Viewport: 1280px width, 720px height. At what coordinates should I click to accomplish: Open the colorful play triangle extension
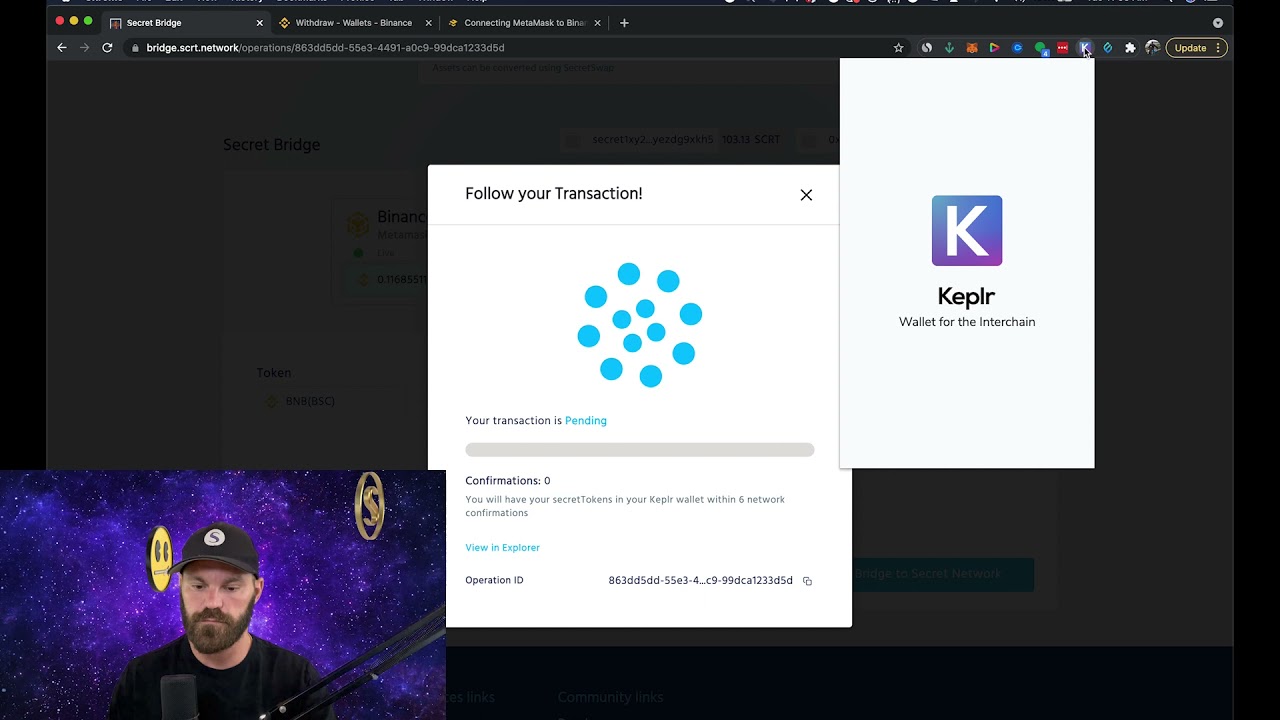[994, 48]
